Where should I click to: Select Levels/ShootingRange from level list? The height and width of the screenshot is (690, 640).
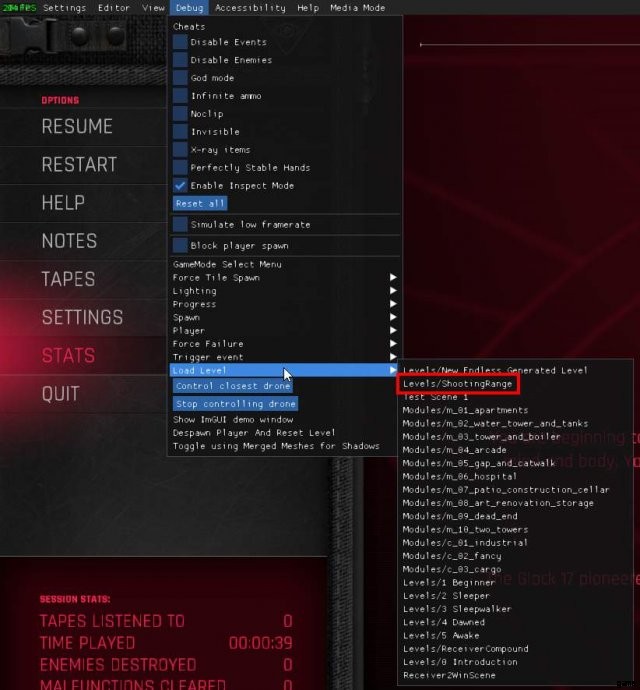click(458, 384)
